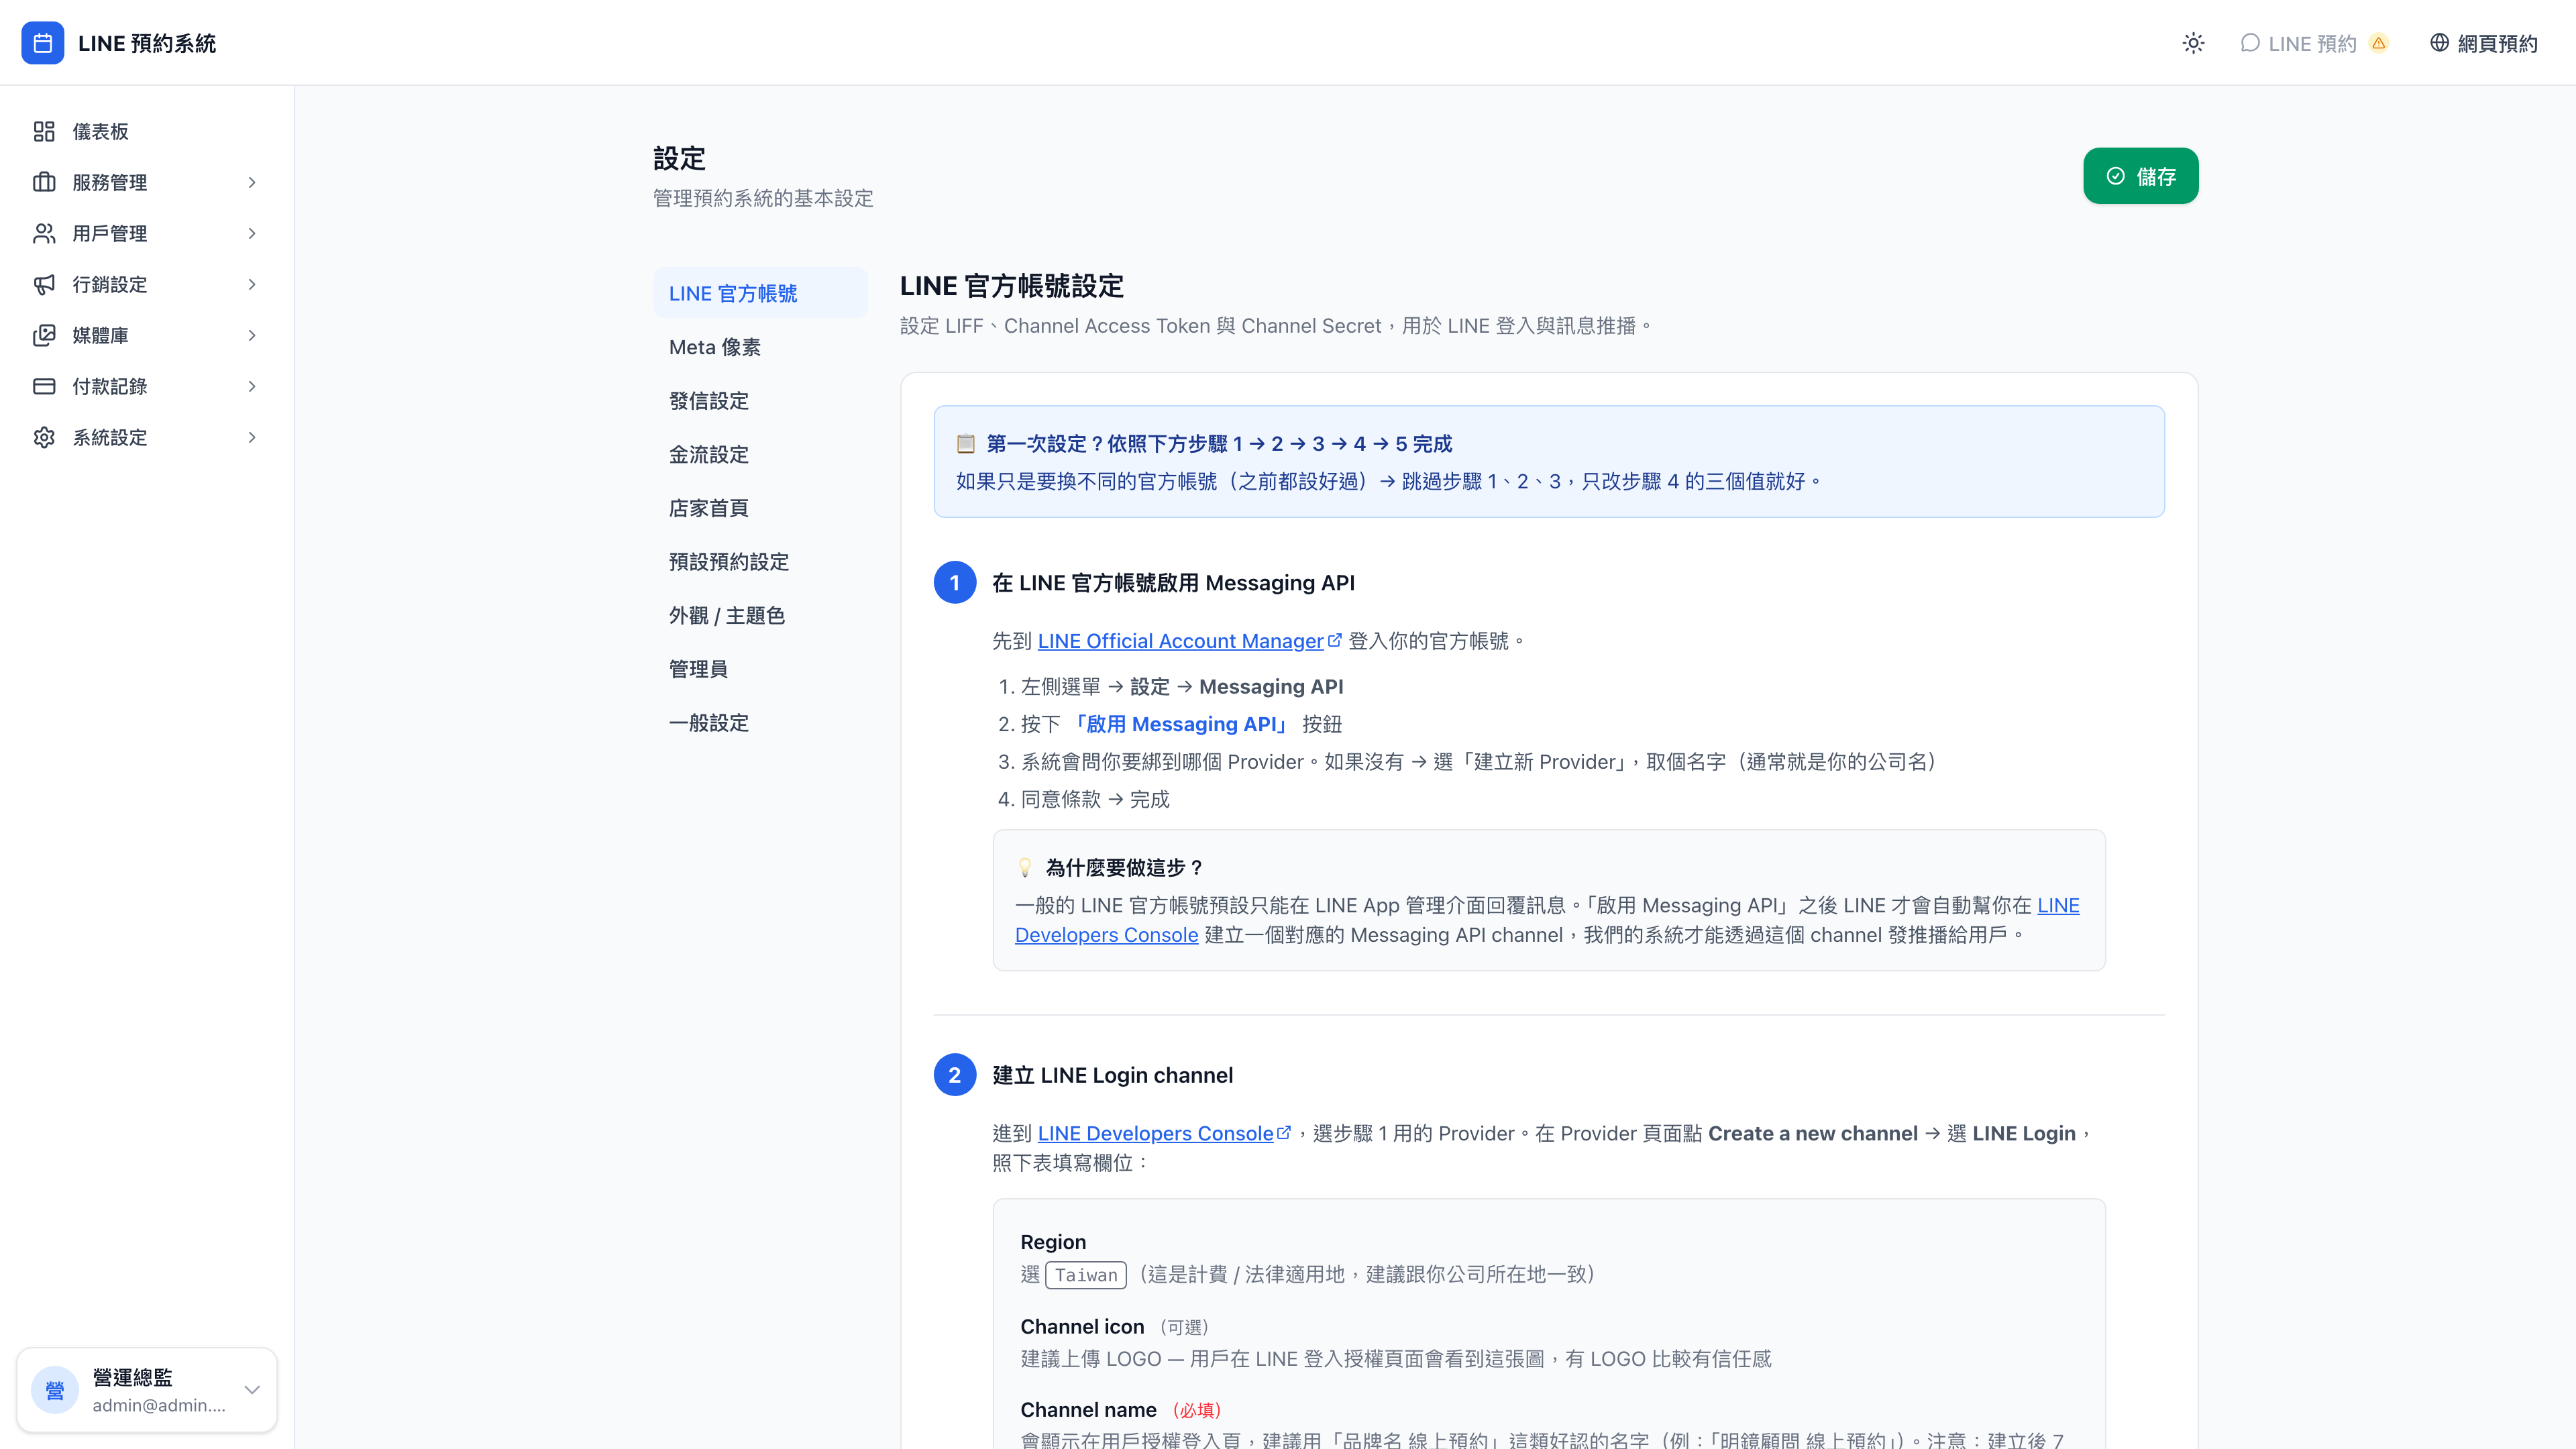Toggle the light/dark theme sun icon
Viewport: 2576px width, 1449px height.
(x=2193, y=43)
